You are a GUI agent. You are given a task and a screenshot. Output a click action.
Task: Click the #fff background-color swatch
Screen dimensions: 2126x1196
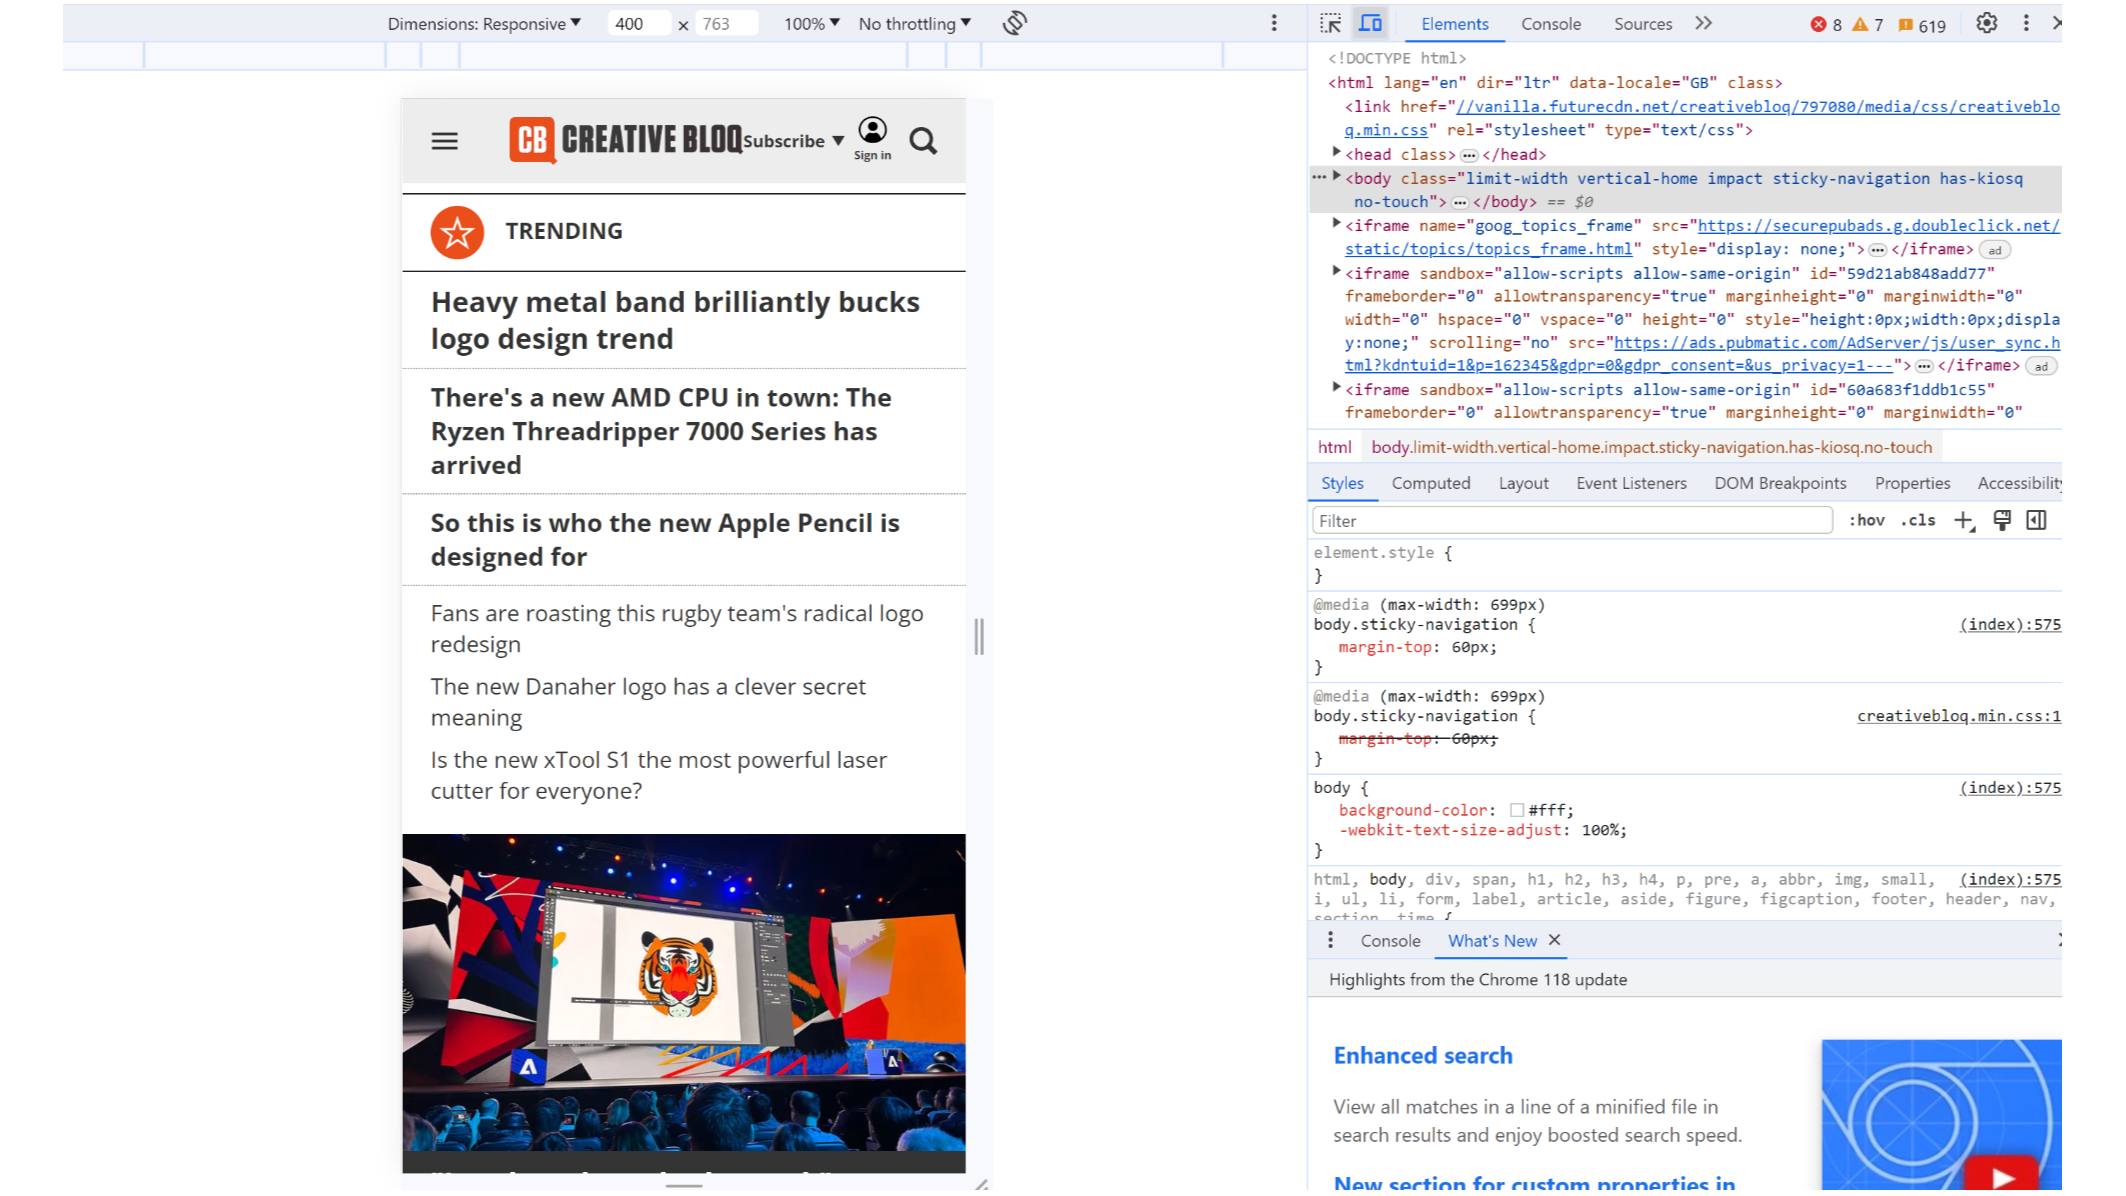1518,810
